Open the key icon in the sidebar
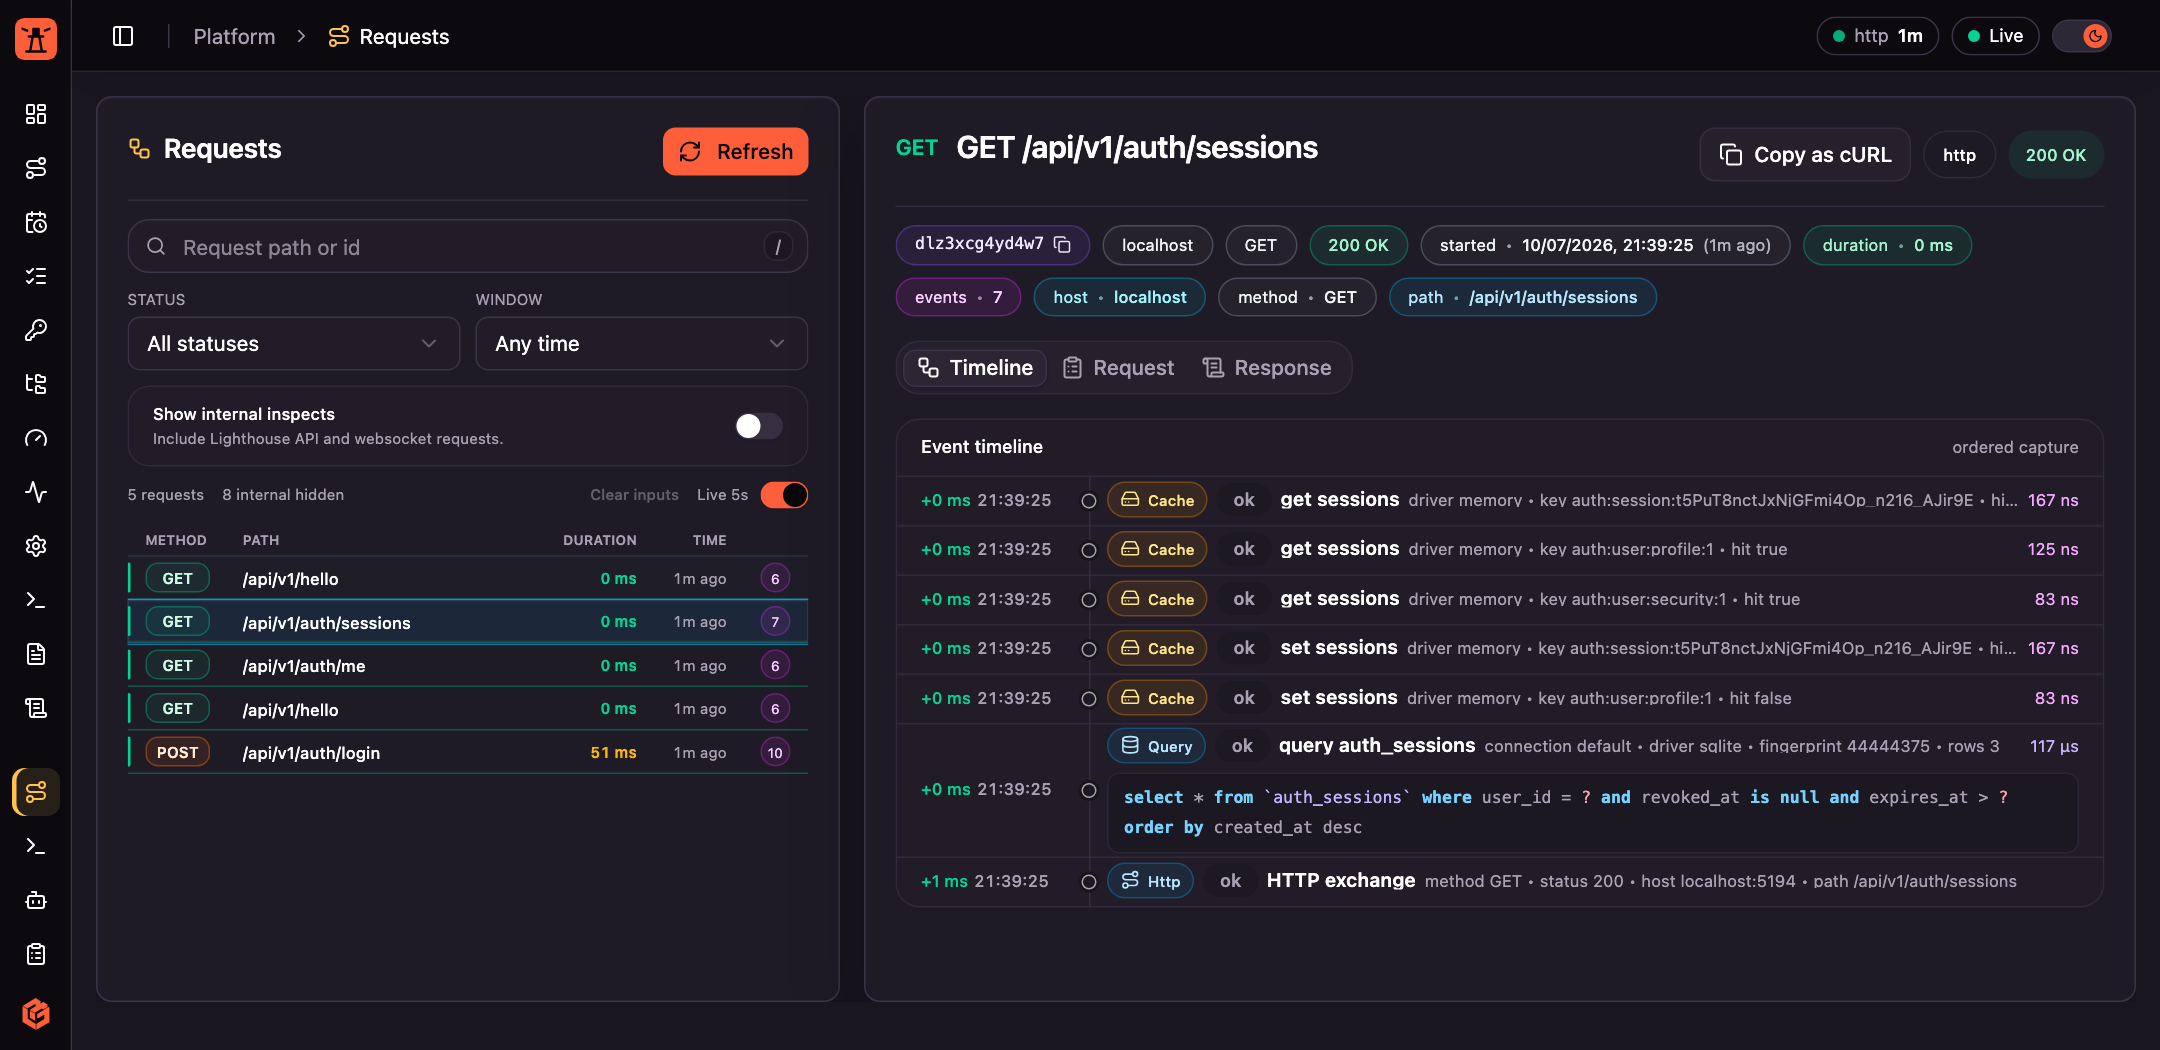 (x=36, y=330)
